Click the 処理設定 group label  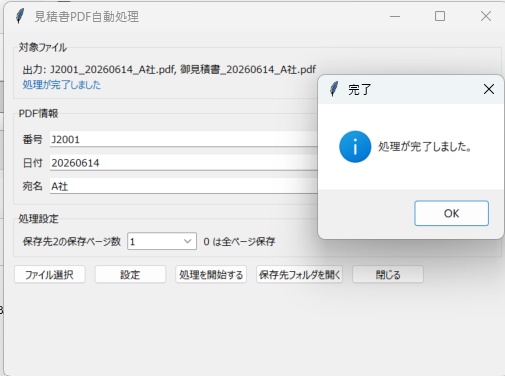pos(38,219)
